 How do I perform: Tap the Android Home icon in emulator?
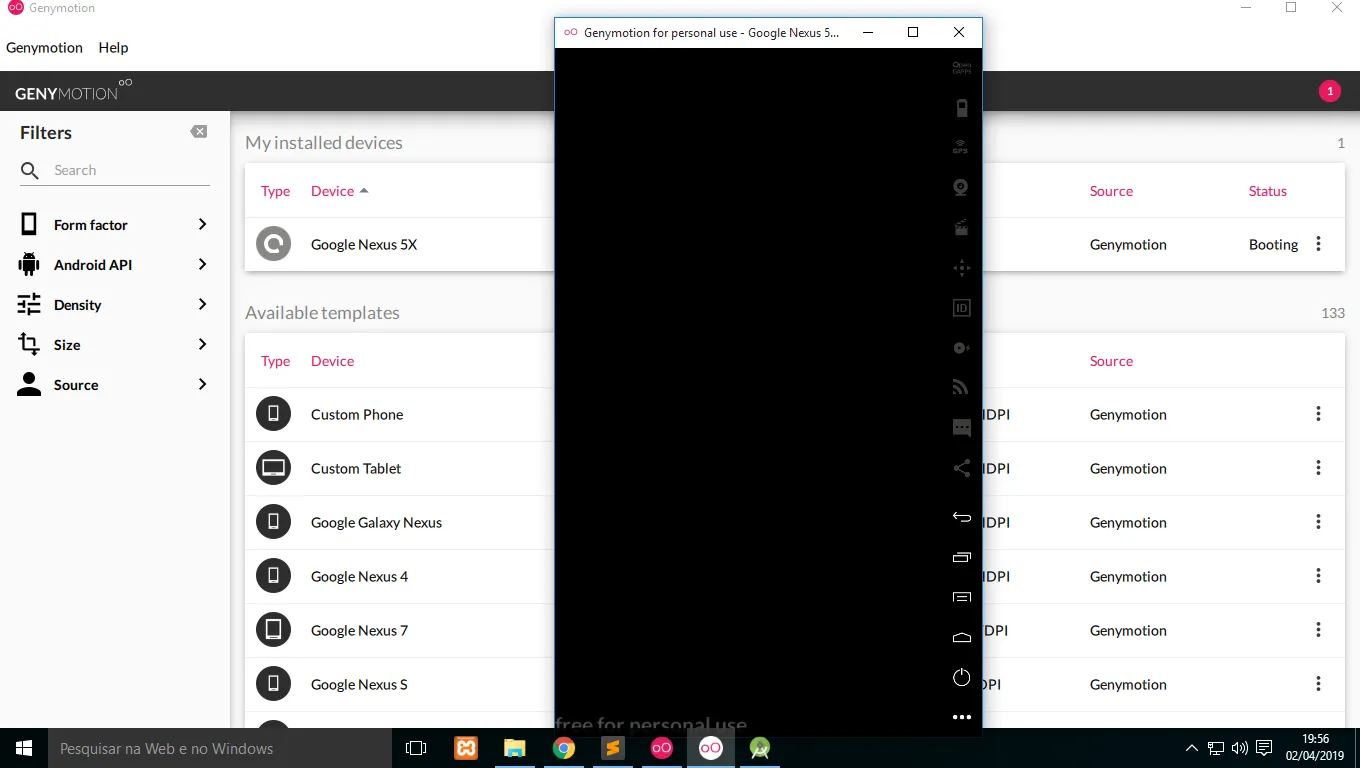point(962,637)
